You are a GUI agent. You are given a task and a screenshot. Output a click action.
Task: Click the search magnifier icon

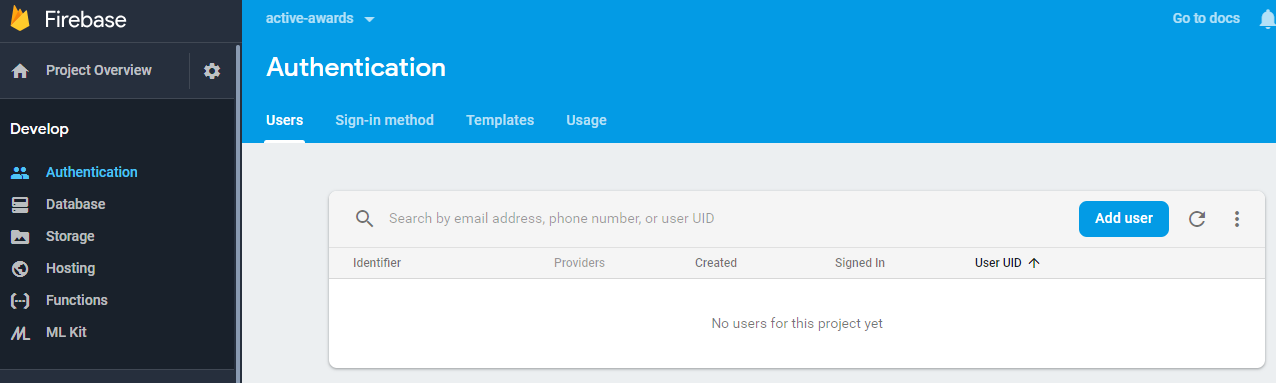(365, 219)
